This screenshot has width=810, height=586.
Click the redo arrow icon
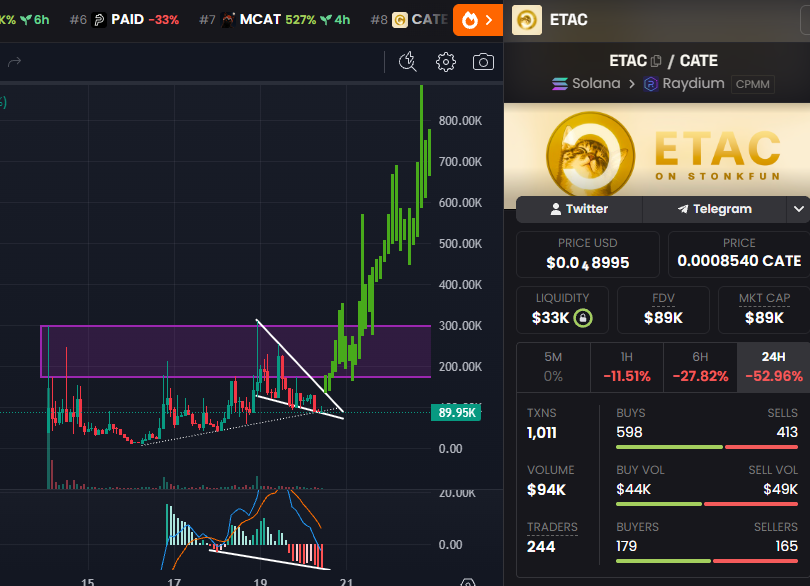[x=14, y=62]
